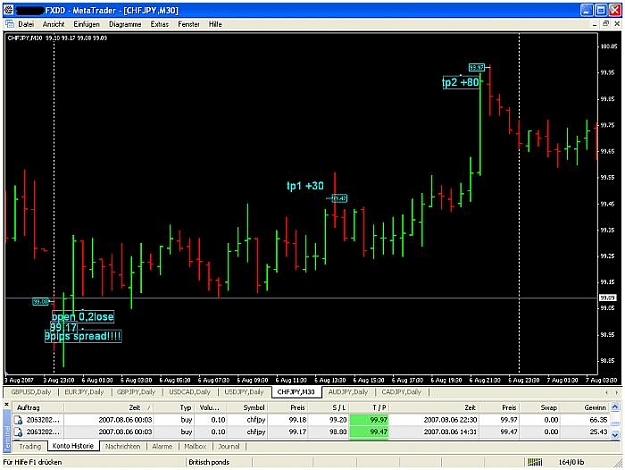The image size is (625, 470).
Task: Select the 'open 0,2lose' chart label
Action: [x=83, y=317]
